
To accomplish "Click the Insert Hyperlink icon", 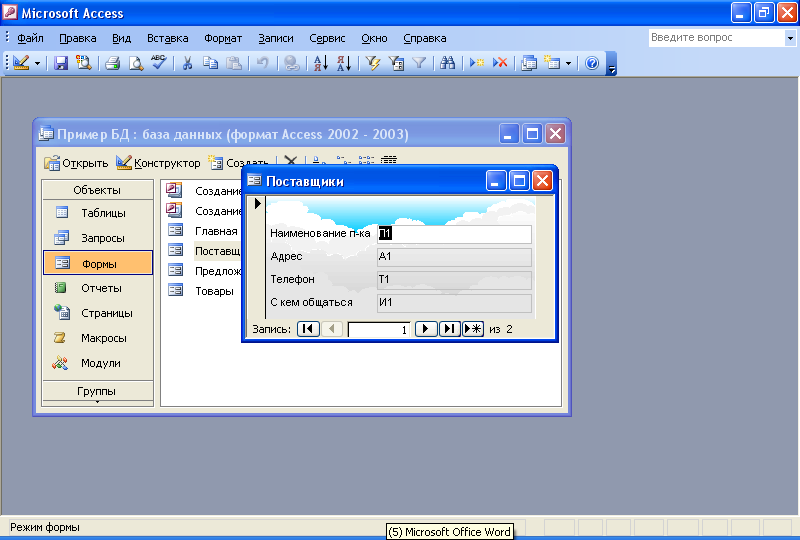I will [291, 63].
